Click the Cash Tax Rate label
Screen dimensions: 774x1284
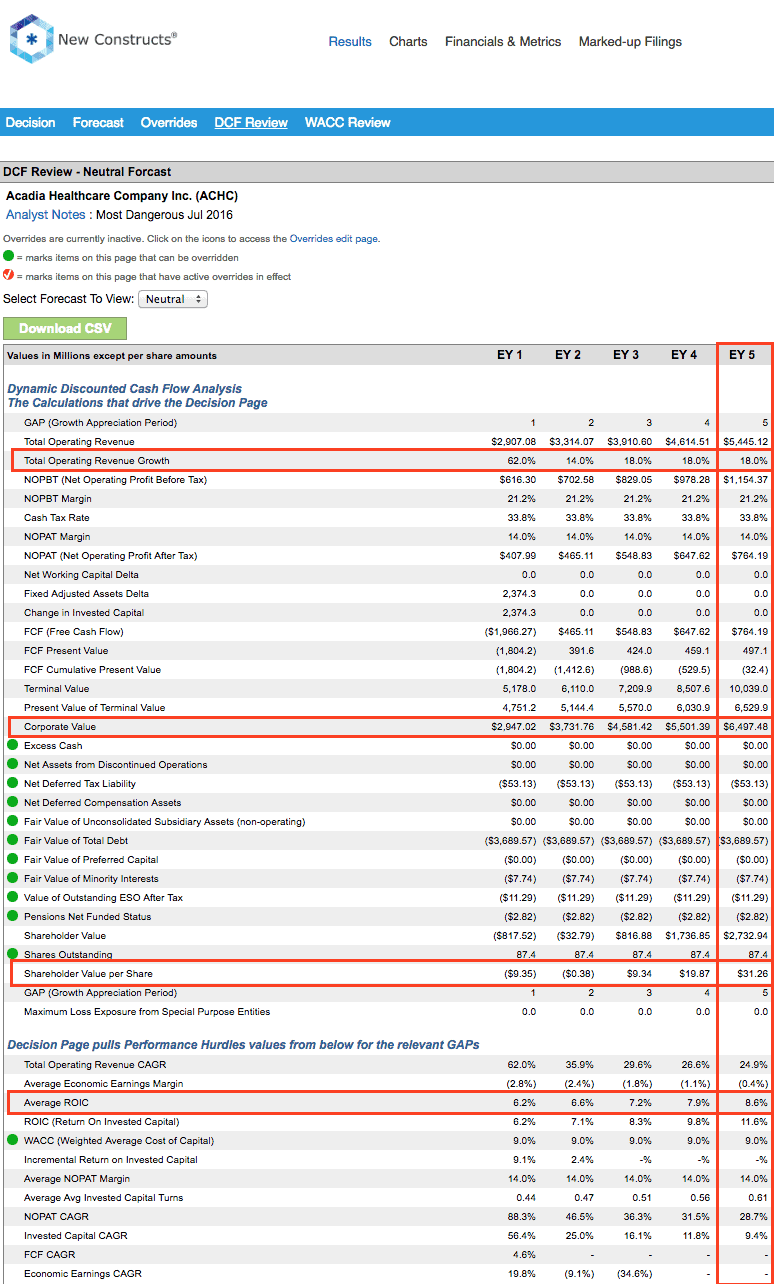click(57, 518)
